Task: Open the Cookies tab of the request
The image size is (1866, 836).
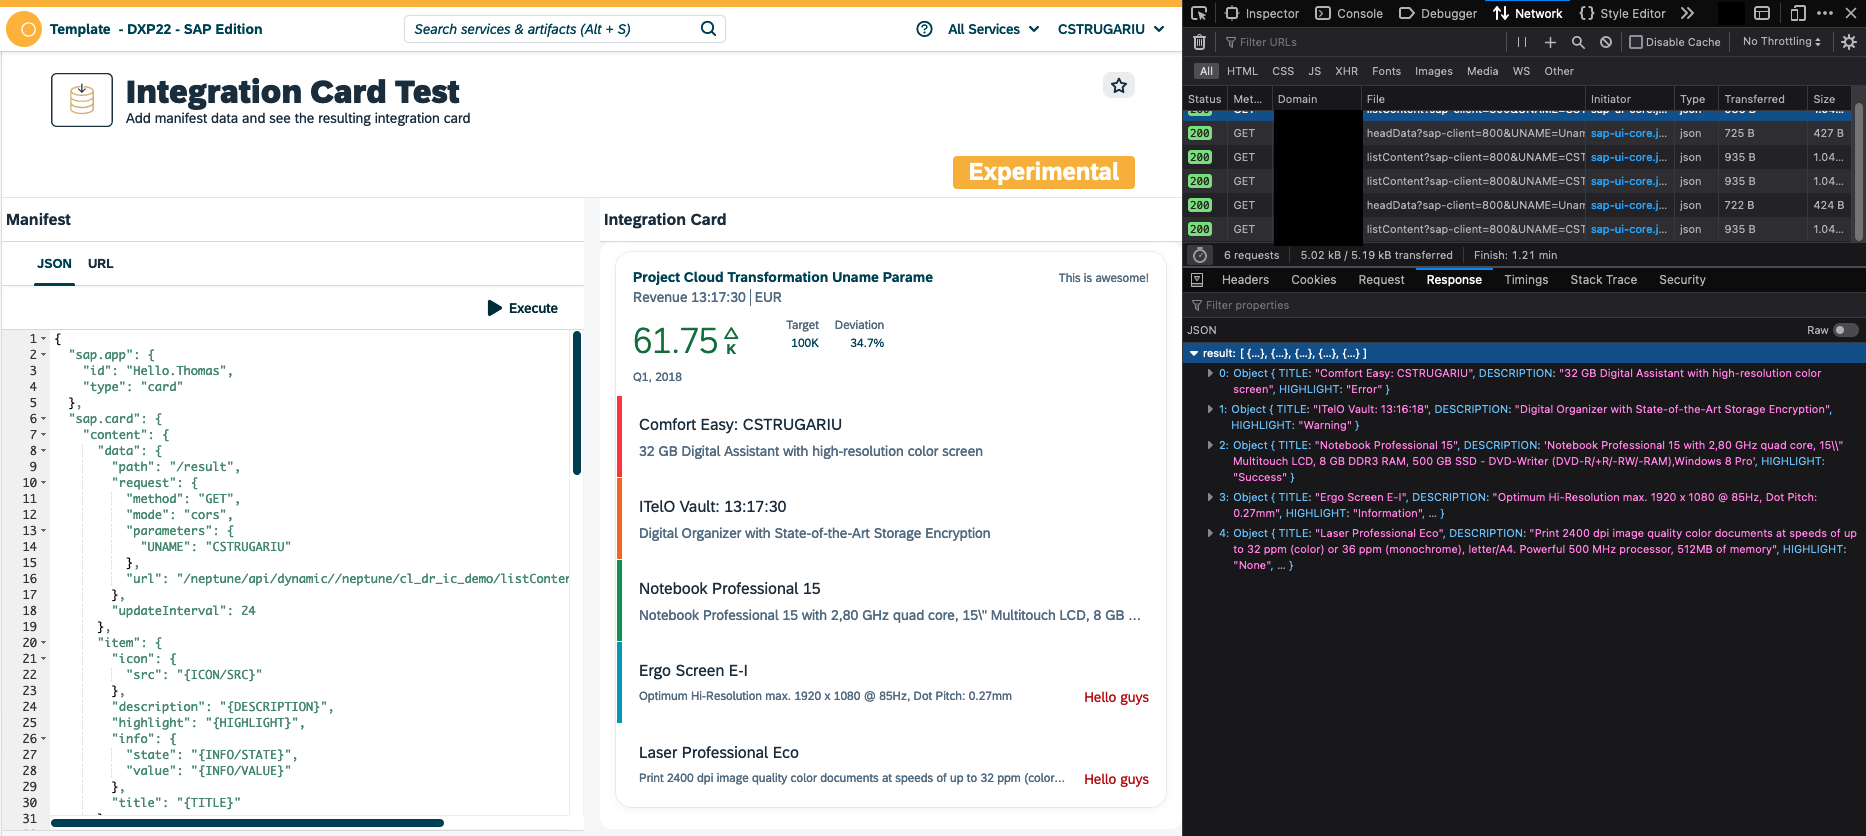Action: point(1313,280)
